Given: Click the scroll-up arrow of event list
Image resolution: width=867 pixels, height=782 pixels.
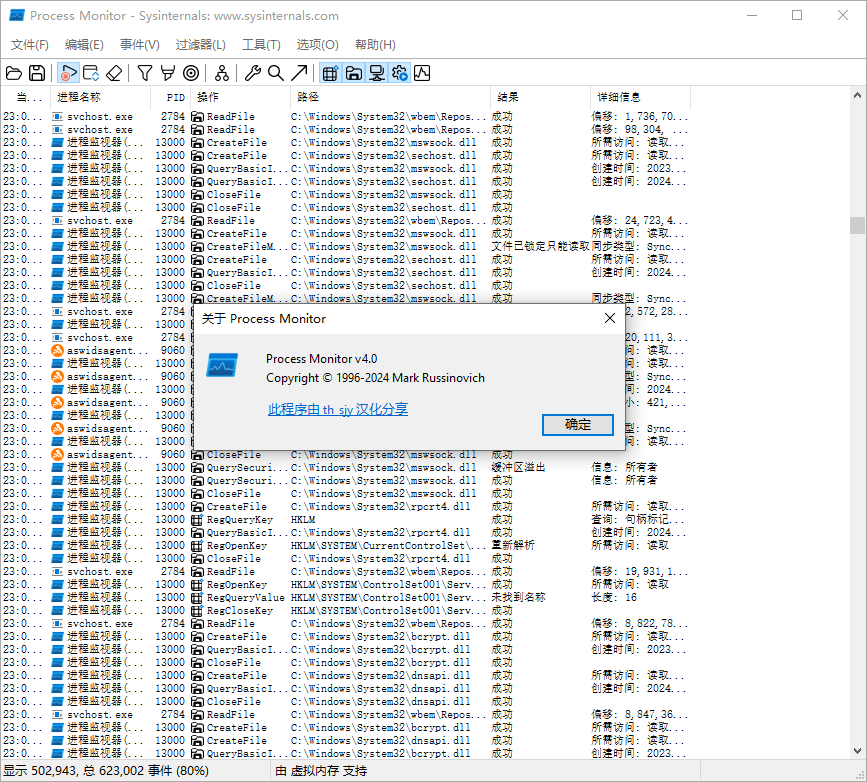Looking at the screenshot, I should [858, 95].
